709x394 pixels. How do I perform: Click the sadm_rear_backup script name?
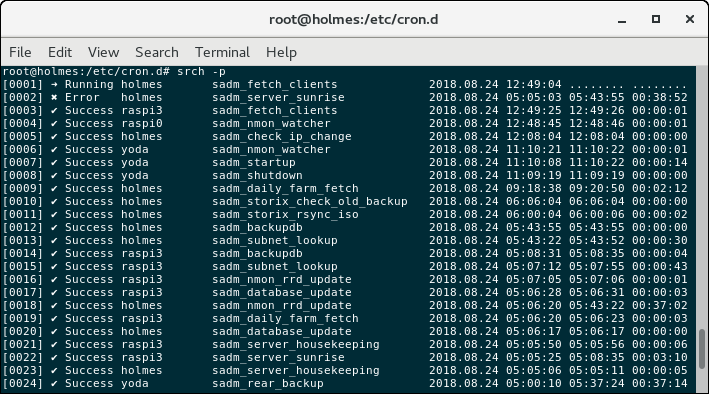pyautogui.click(x=268, y=384)
